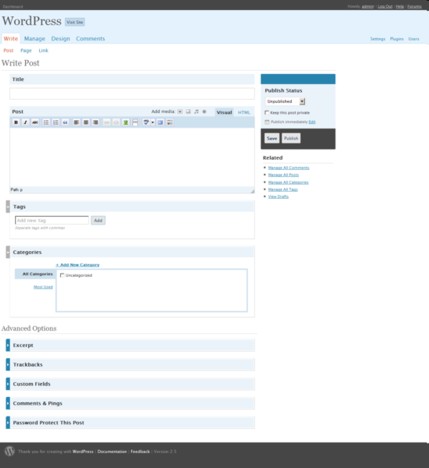The width and height of the screenshot is (429, 468).
Task: Switch to the Page sub-menu
Action: tap(26, 51)
